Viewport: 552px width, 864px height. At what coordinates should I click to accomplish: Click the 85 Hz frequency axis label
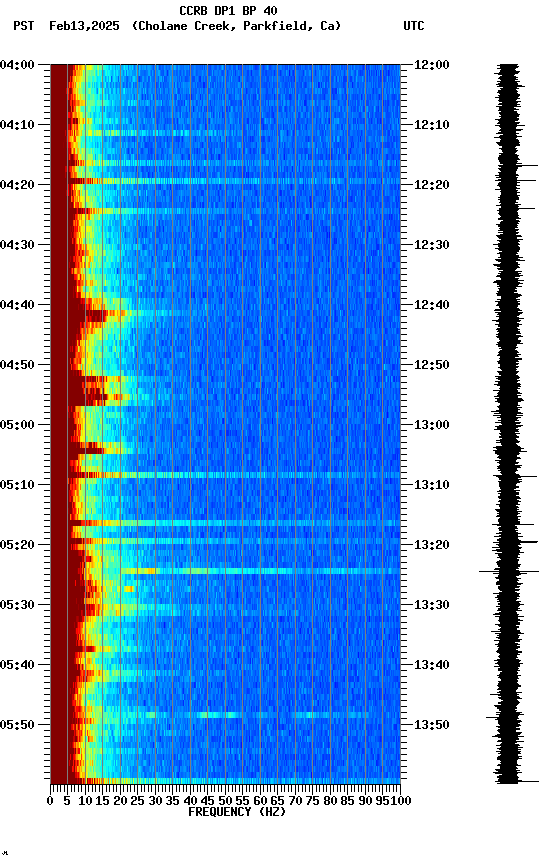pos(348,801)
